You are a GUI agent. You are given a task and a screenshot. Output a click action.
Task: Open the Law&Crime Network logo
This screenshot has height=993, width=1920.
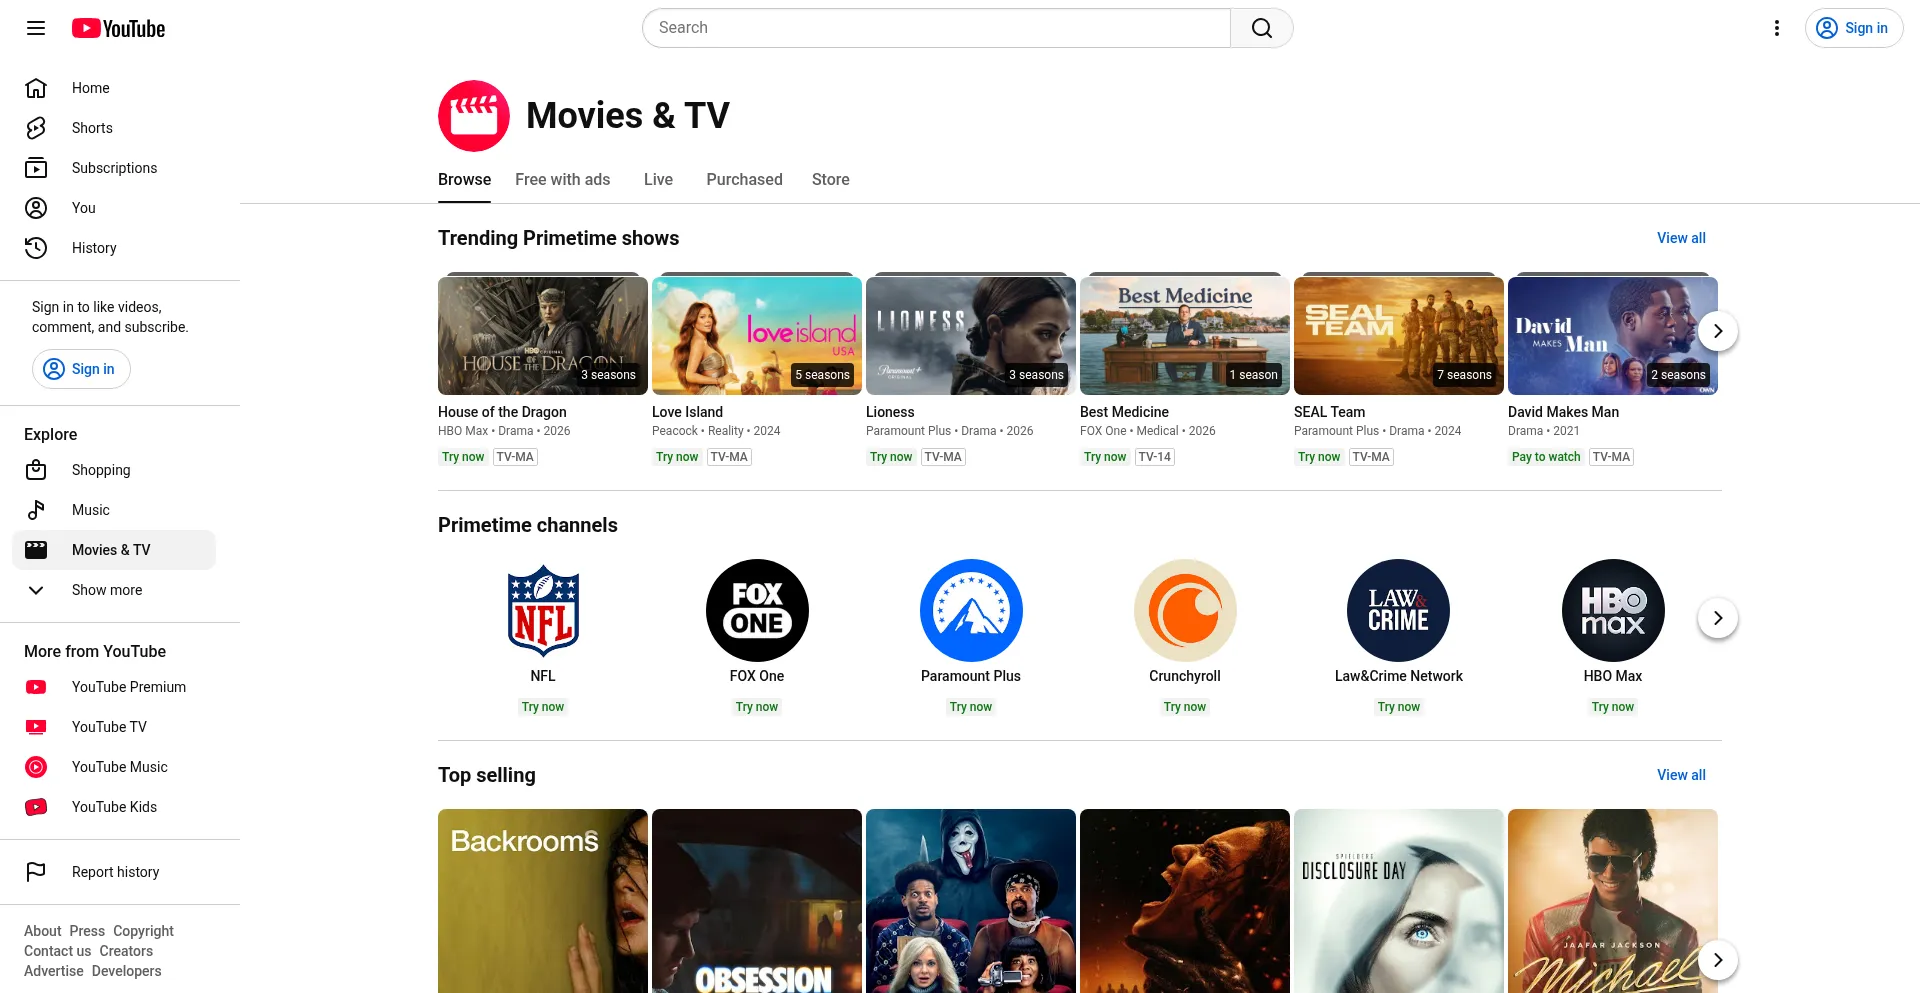pyautogui.click(x=1399, y=610)
